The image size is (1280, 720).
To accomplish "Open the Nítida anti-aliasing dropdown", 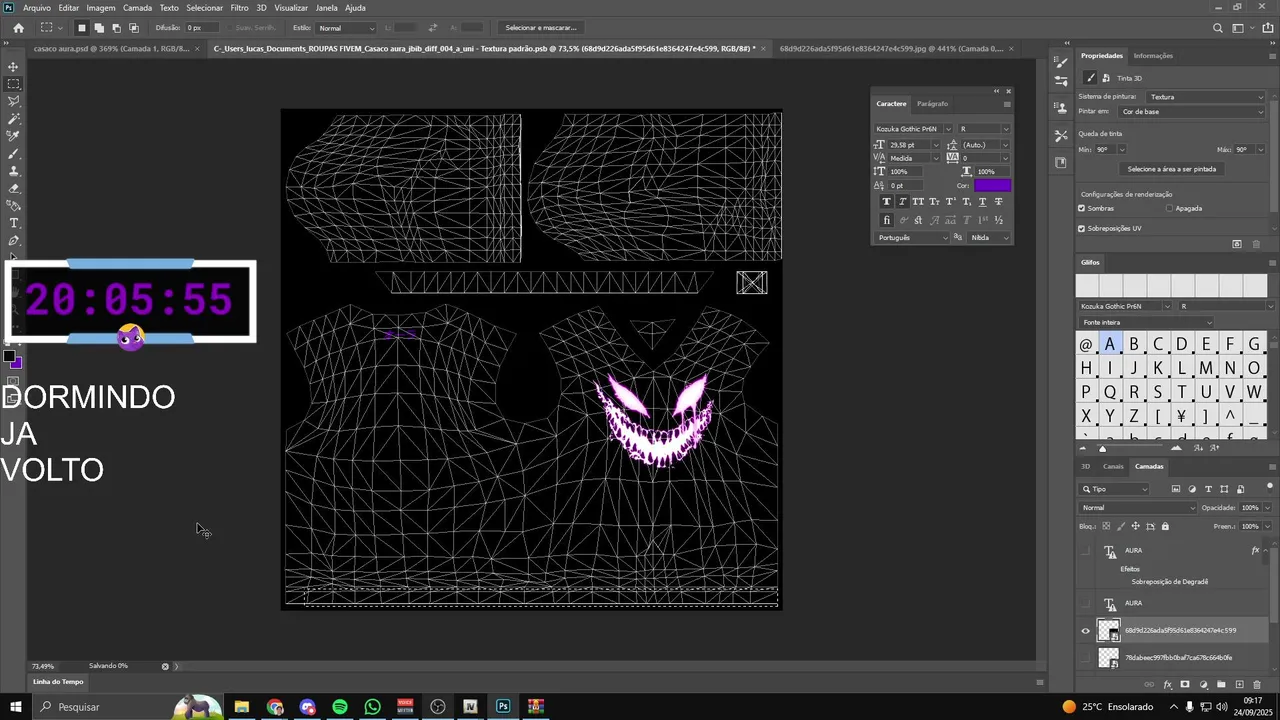I will pyautogui.click(x=989, y=238).
